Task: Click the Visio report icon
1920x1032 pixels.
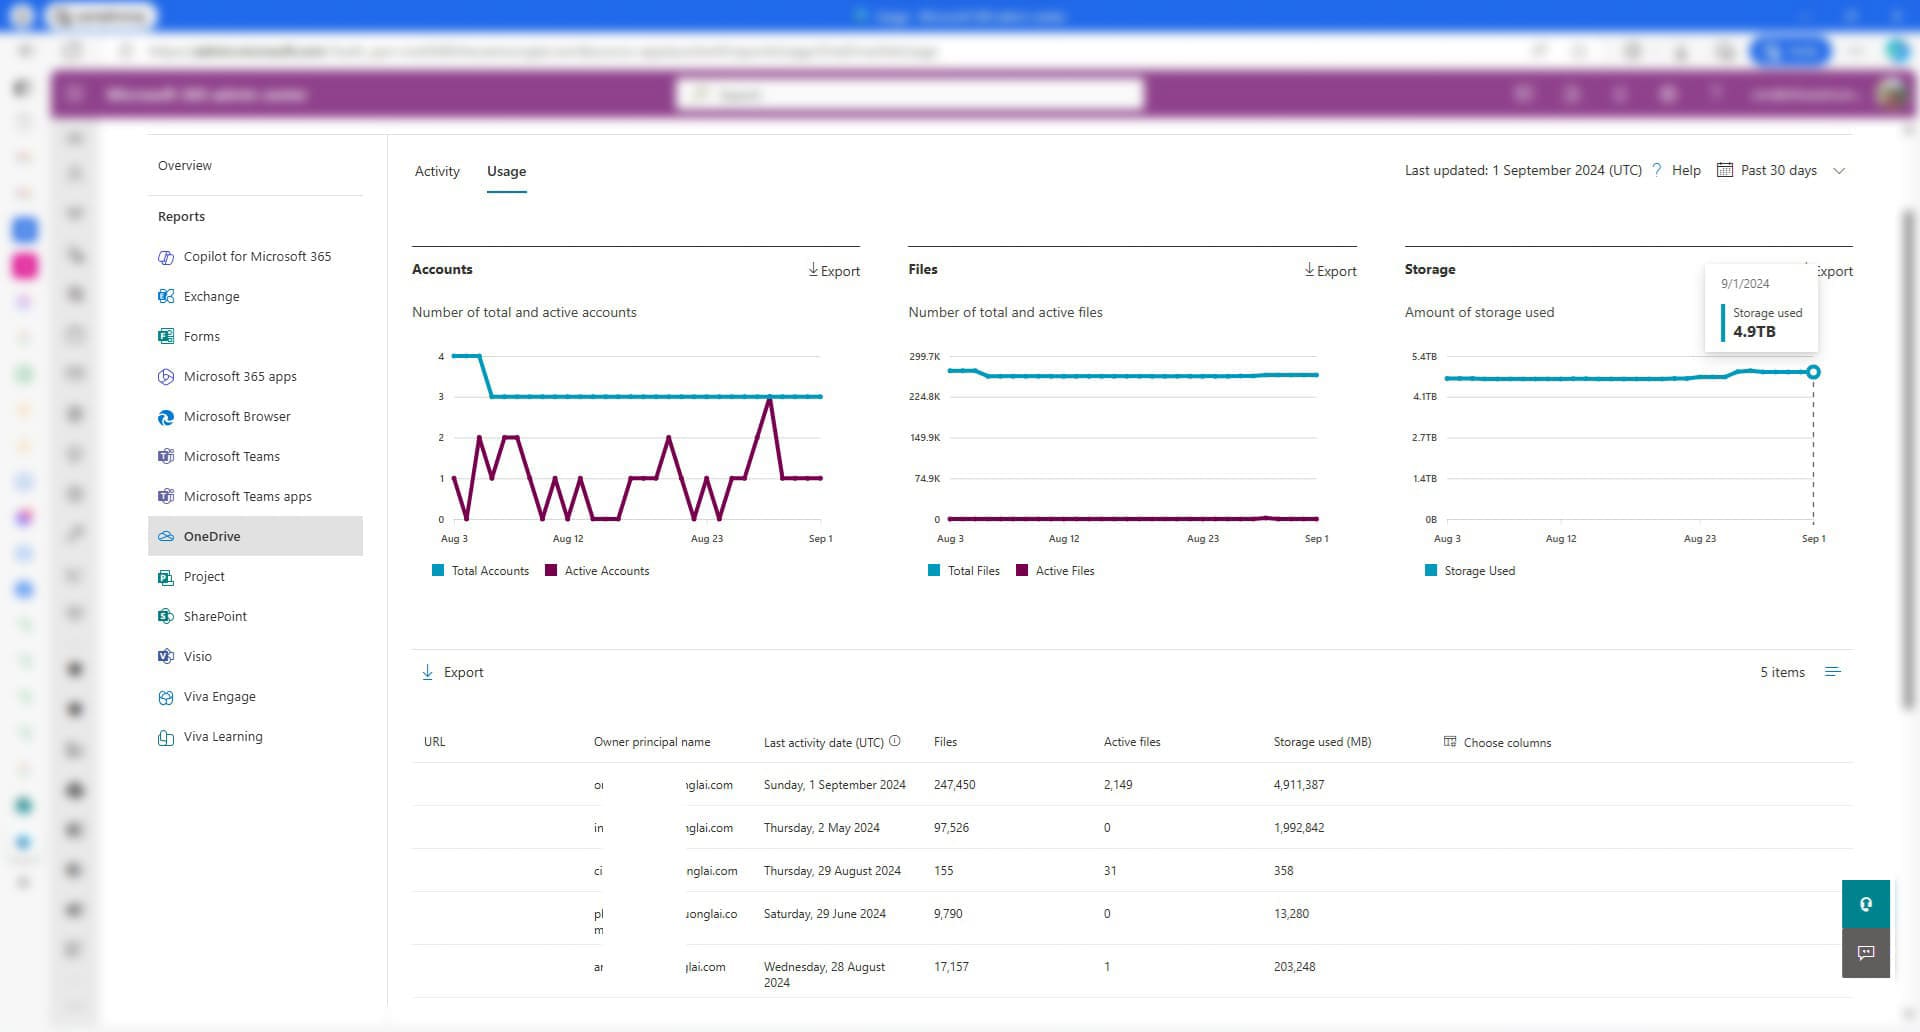Action: 166,657
